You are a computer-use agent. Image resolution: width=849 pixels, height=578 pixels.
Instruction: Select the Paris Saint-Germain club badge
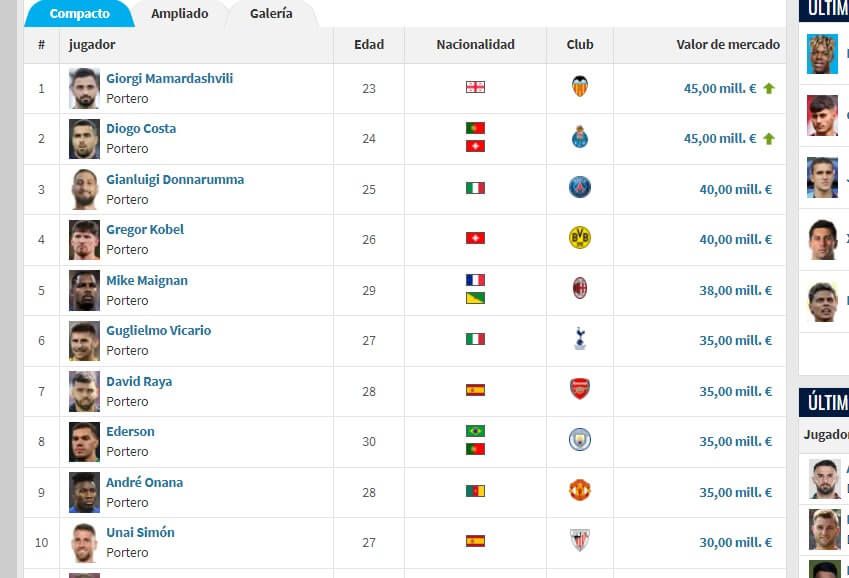pyautogui.click(x=580, y=189)
